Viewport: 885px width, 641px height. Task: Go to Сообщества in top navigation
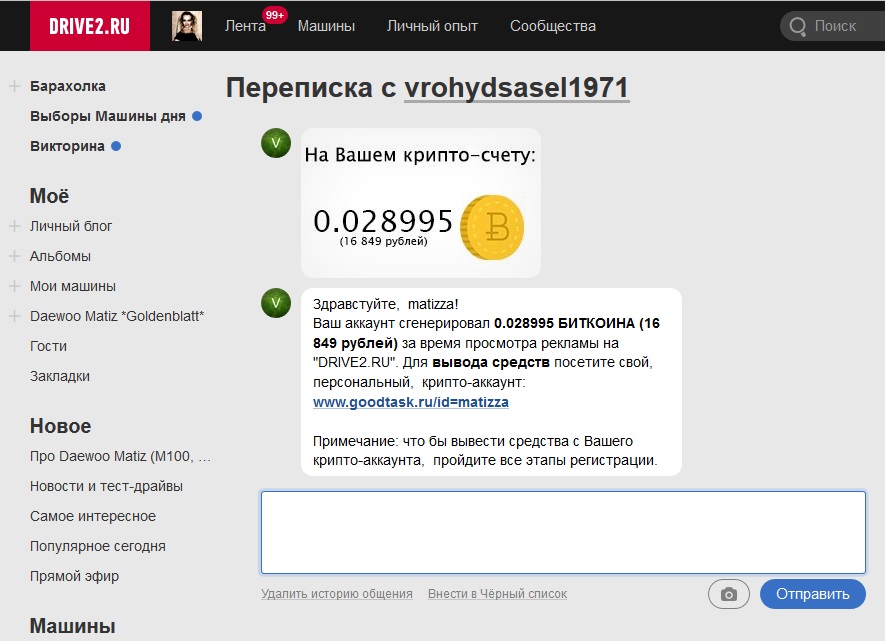(552, 26)
